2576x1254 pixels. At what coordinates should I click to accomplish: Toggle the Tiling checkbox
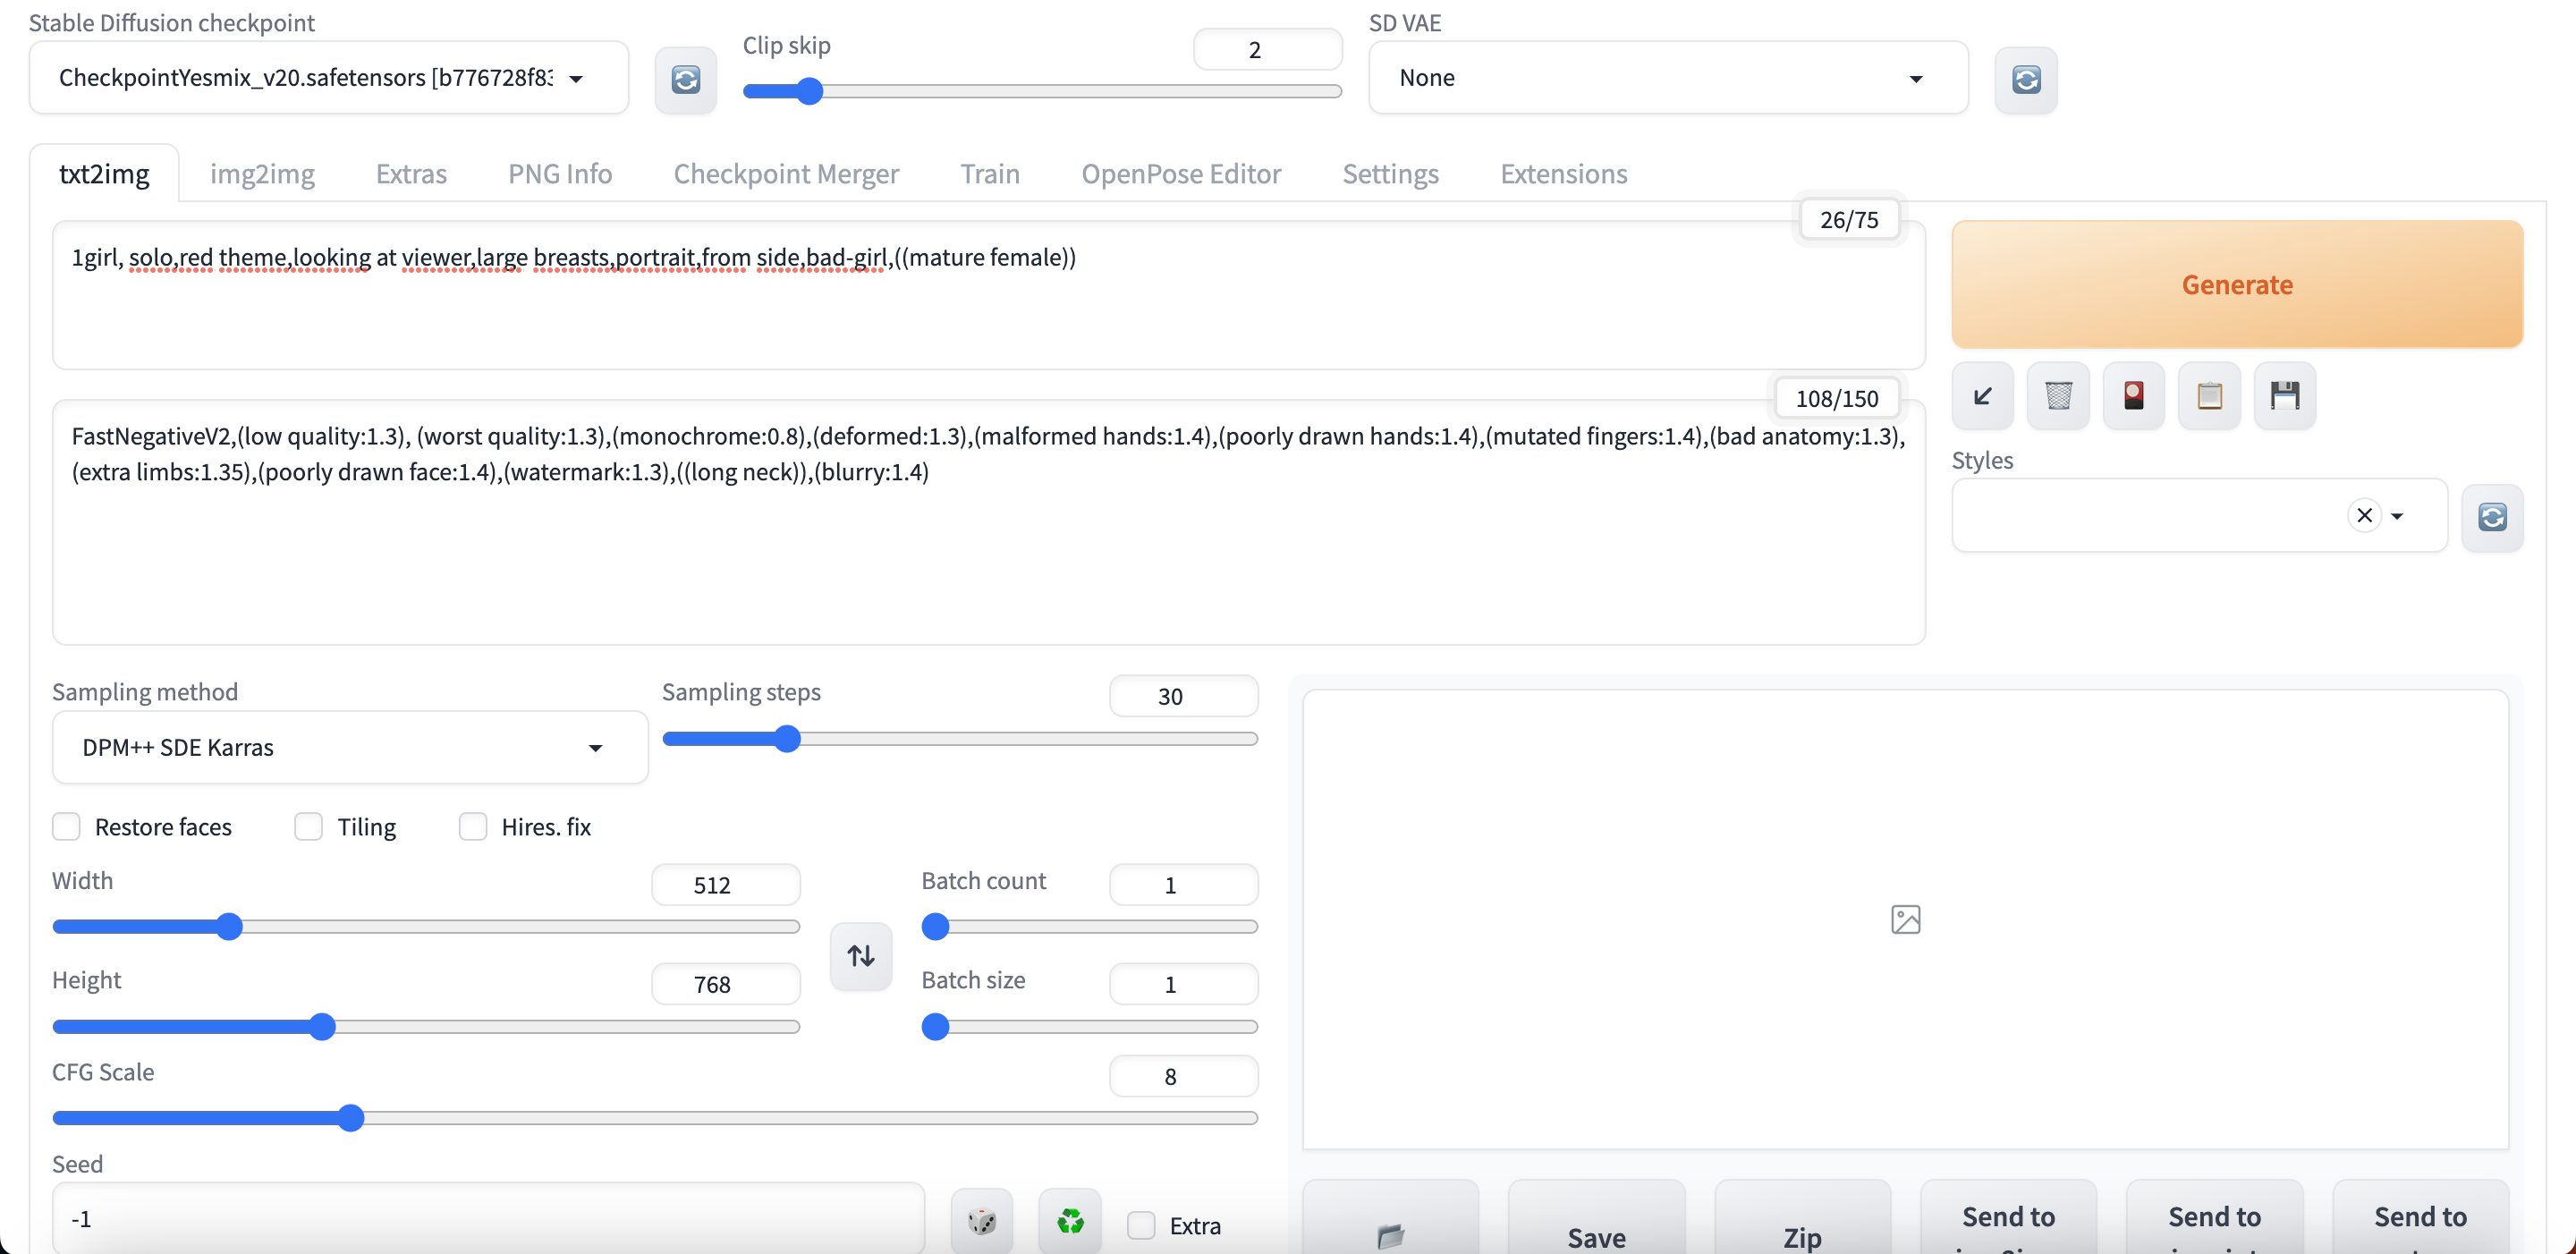pos(309,827)
